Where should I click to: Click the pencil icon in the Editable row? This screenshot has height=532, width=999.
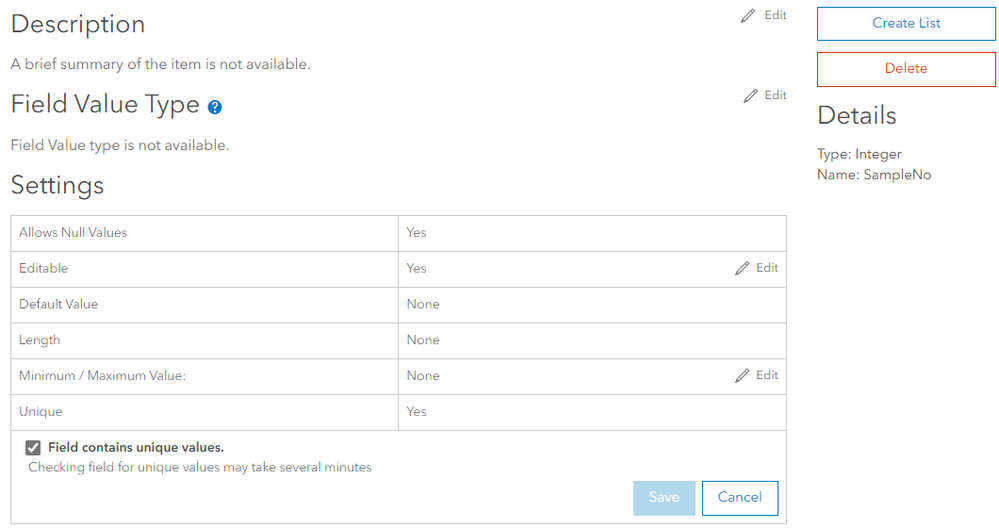(x=742, y=268)
